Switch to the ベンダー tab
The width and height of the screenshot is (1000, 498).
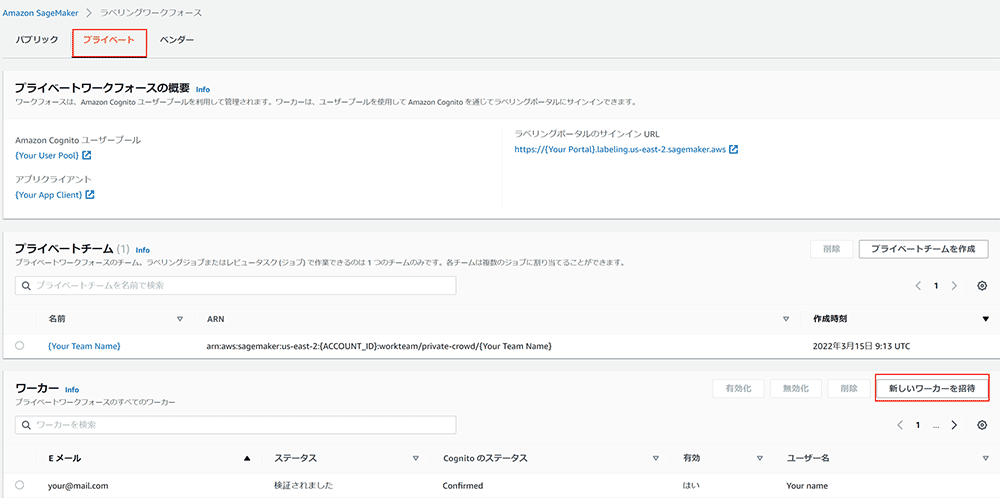pyautogui.click(x=177, y=40)
